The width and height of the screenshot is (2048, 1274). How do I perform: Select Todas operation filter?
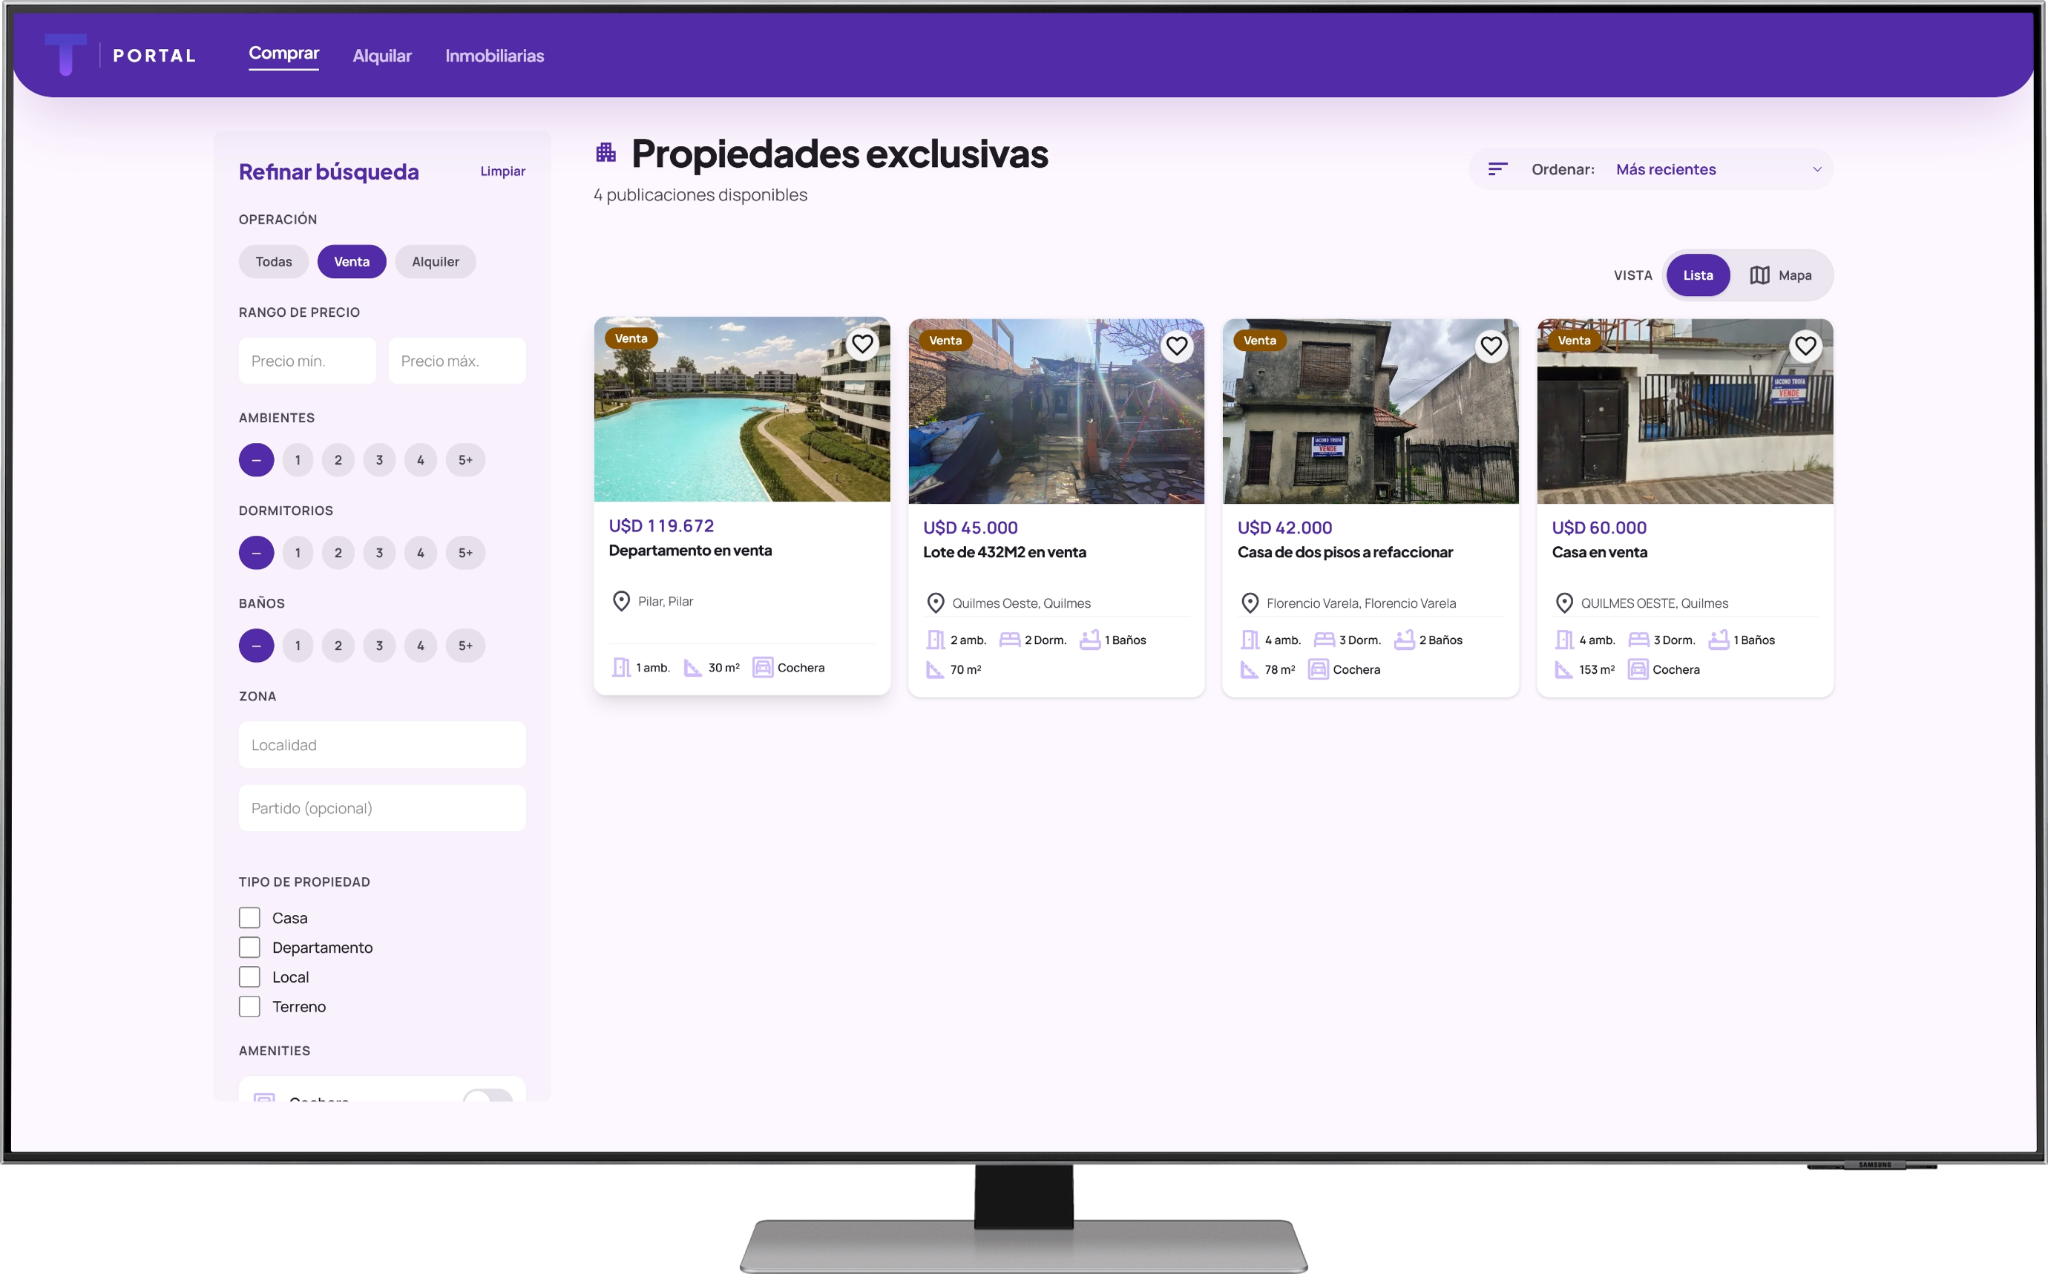coord(274,262)
